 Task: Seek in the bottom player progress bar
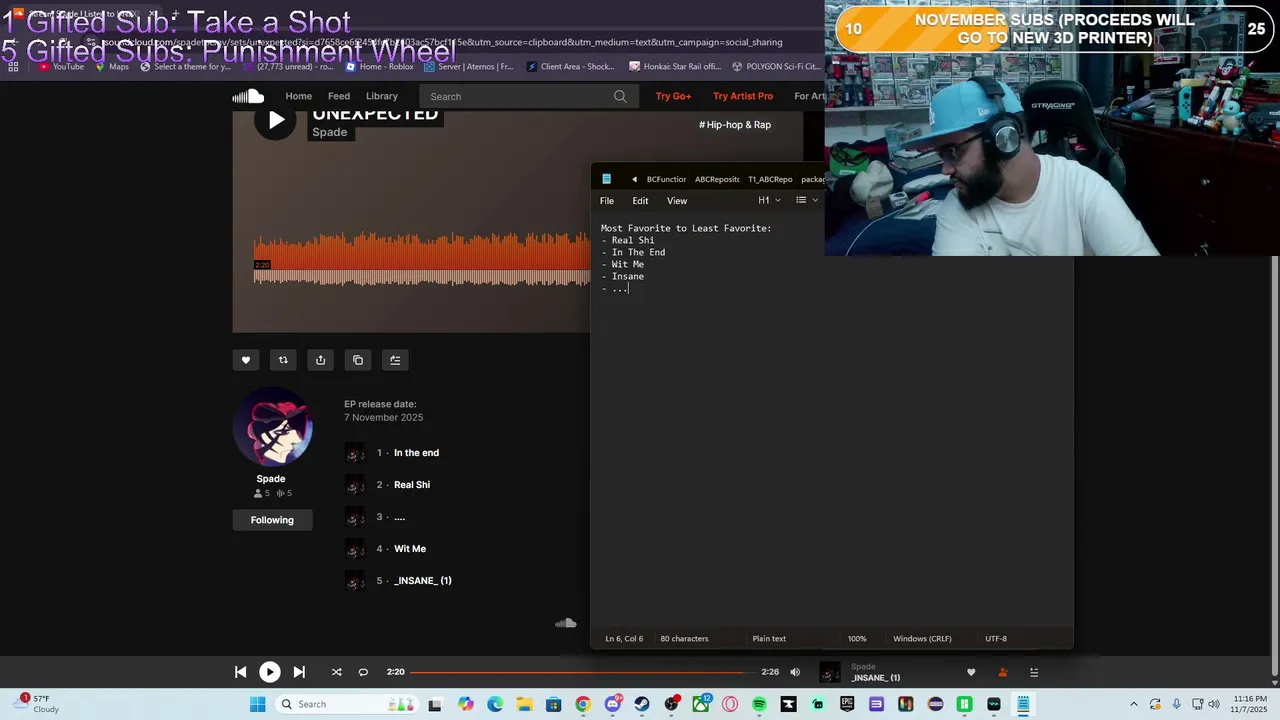(582, 672)
